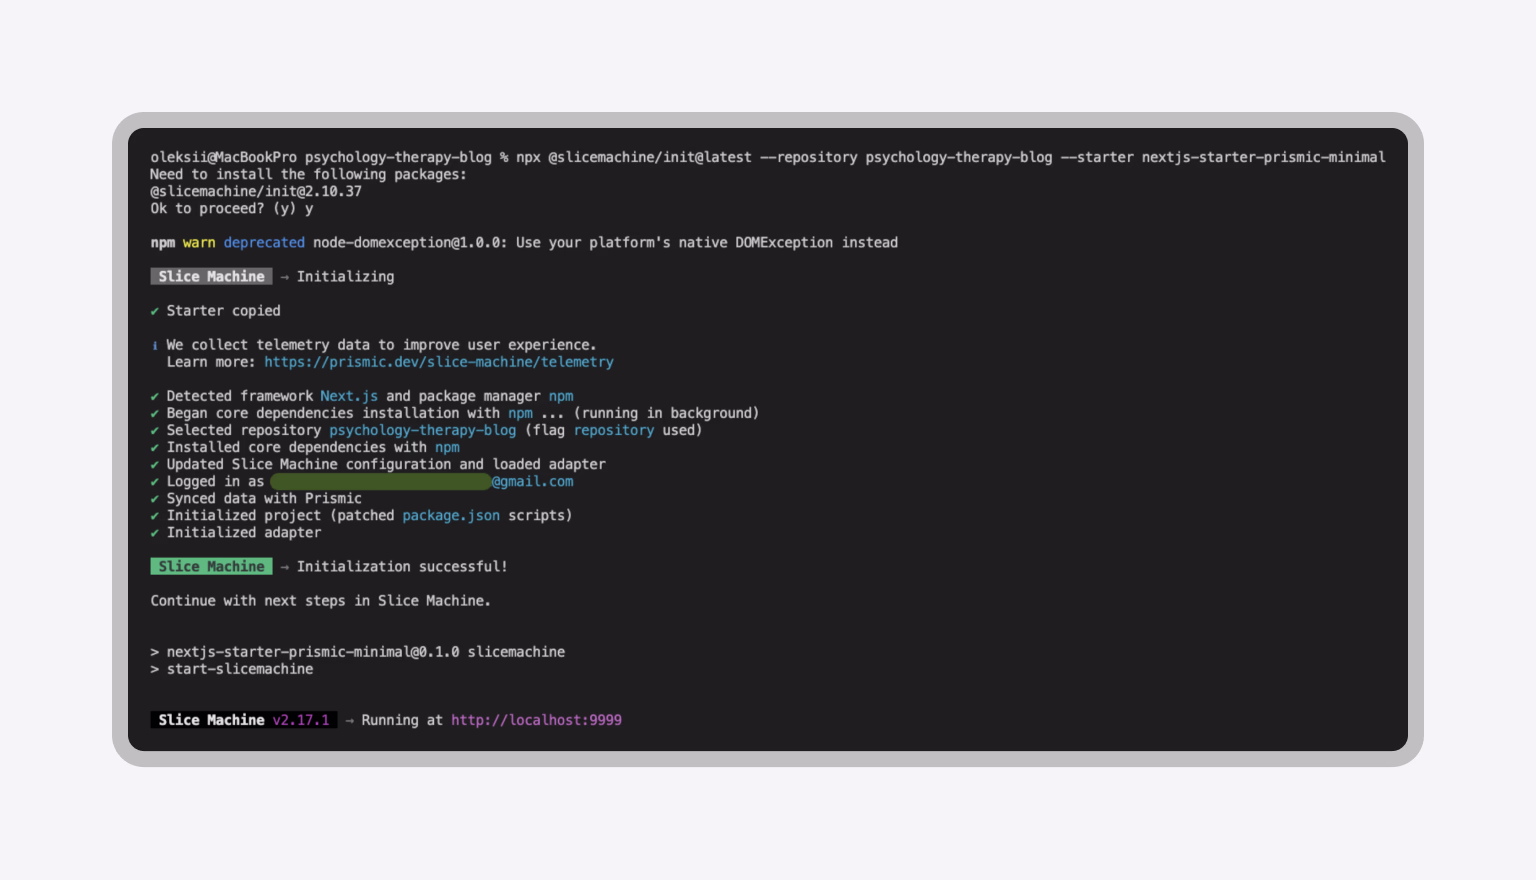
Task: Click the "--starter nextjs-starter-prismic-minimal" argument
Action: click(1223, 157)
